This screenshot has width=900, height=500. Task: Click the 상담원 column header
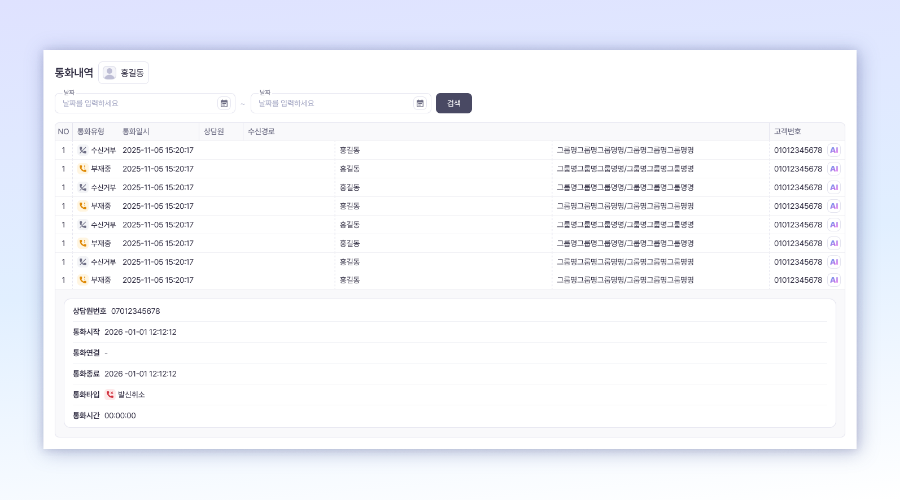(214, 132)
